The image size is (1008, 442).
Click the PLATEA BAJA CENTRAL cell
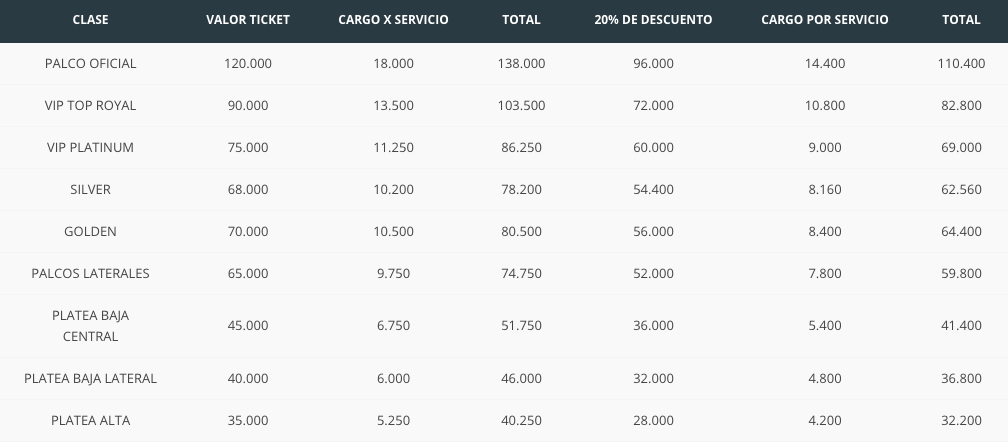pos(91,326)
